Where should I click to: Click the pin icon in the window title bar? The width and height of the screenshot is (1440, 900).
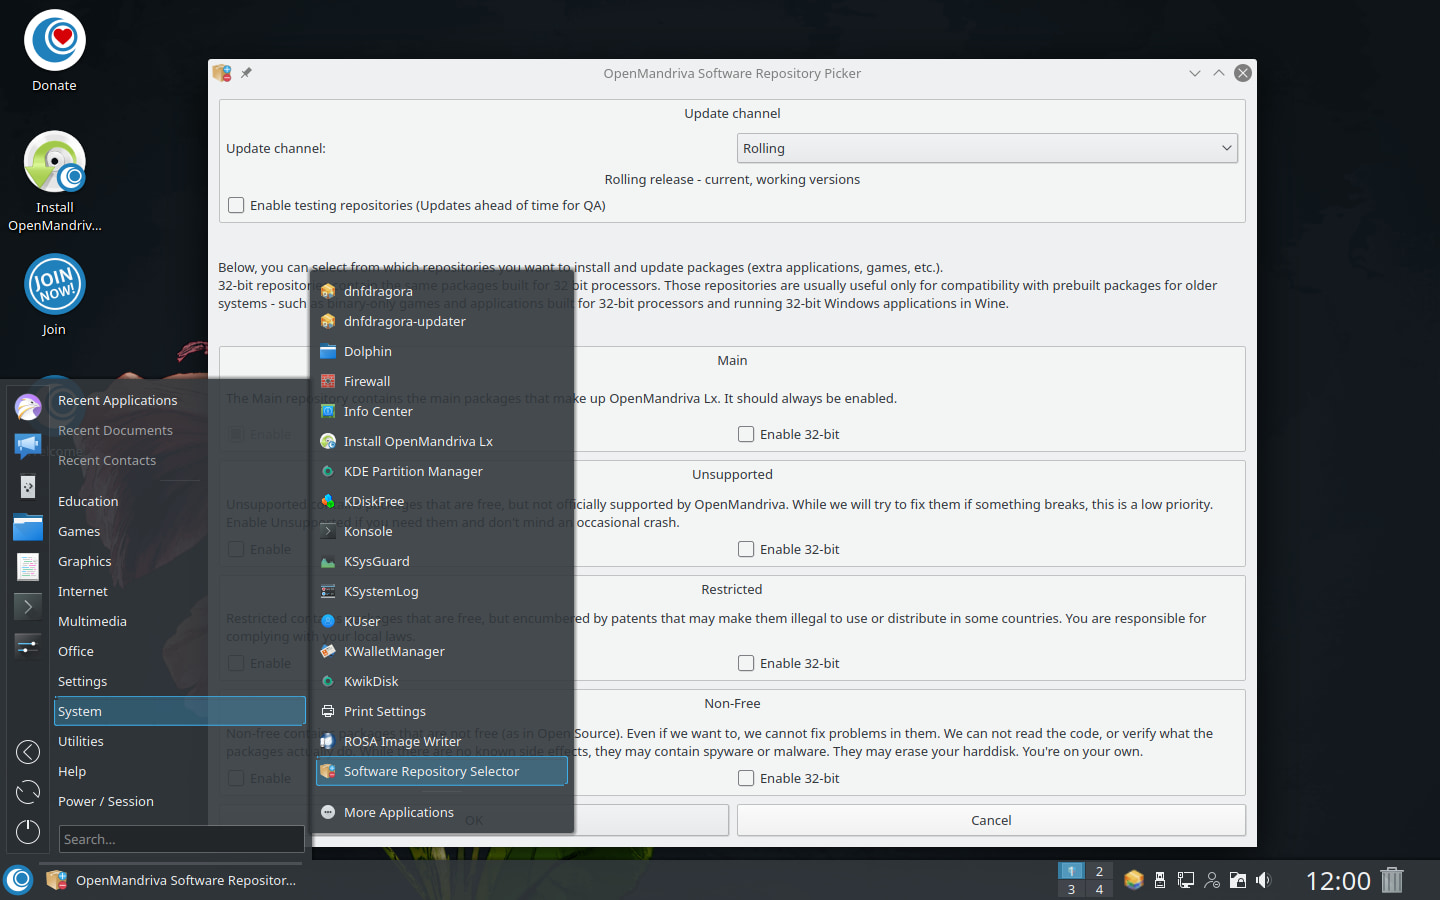click(x=246, y=73)
